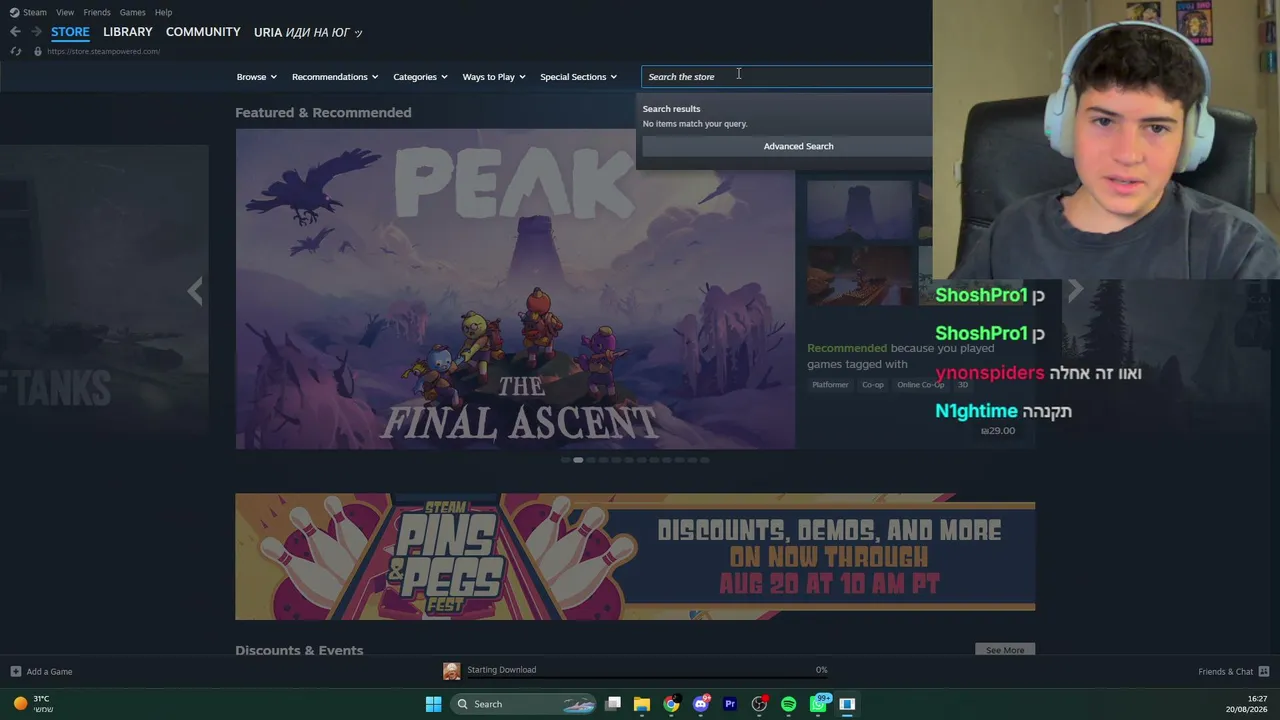Open Adobe Premiere Pro from the taskbar

(730, 704)
